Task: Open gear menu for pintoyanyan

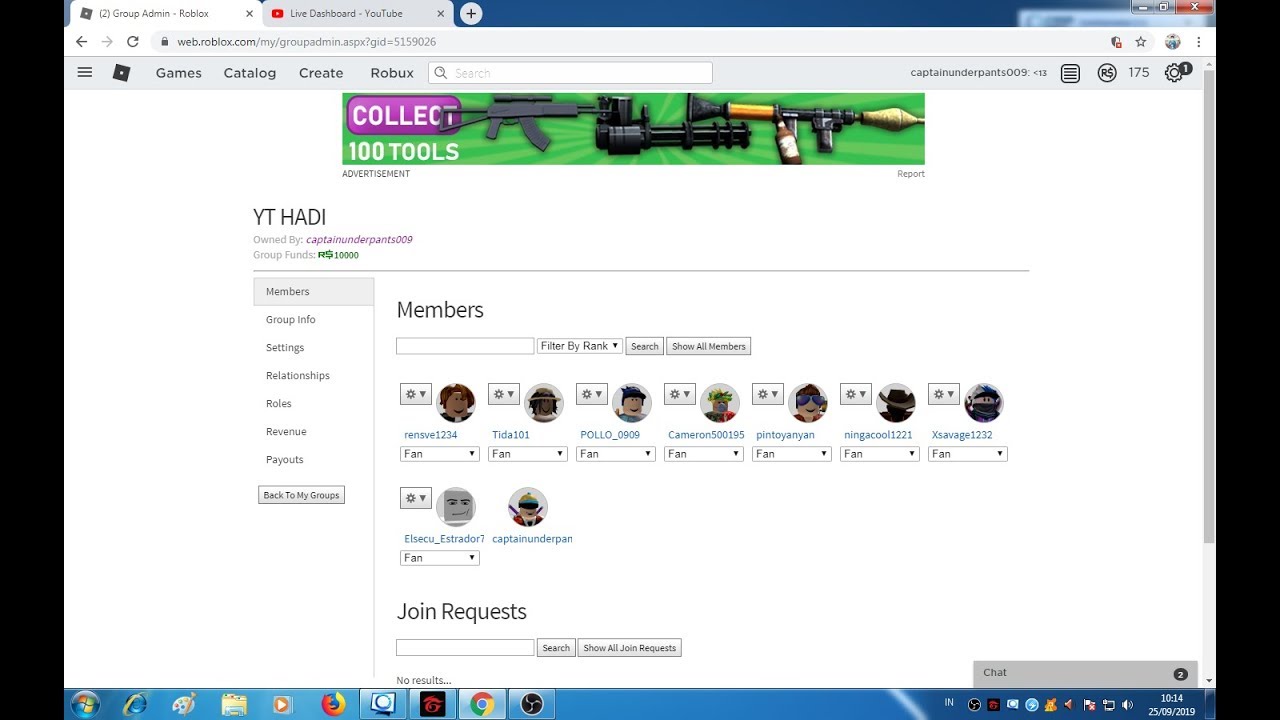Action: [768, 394]
